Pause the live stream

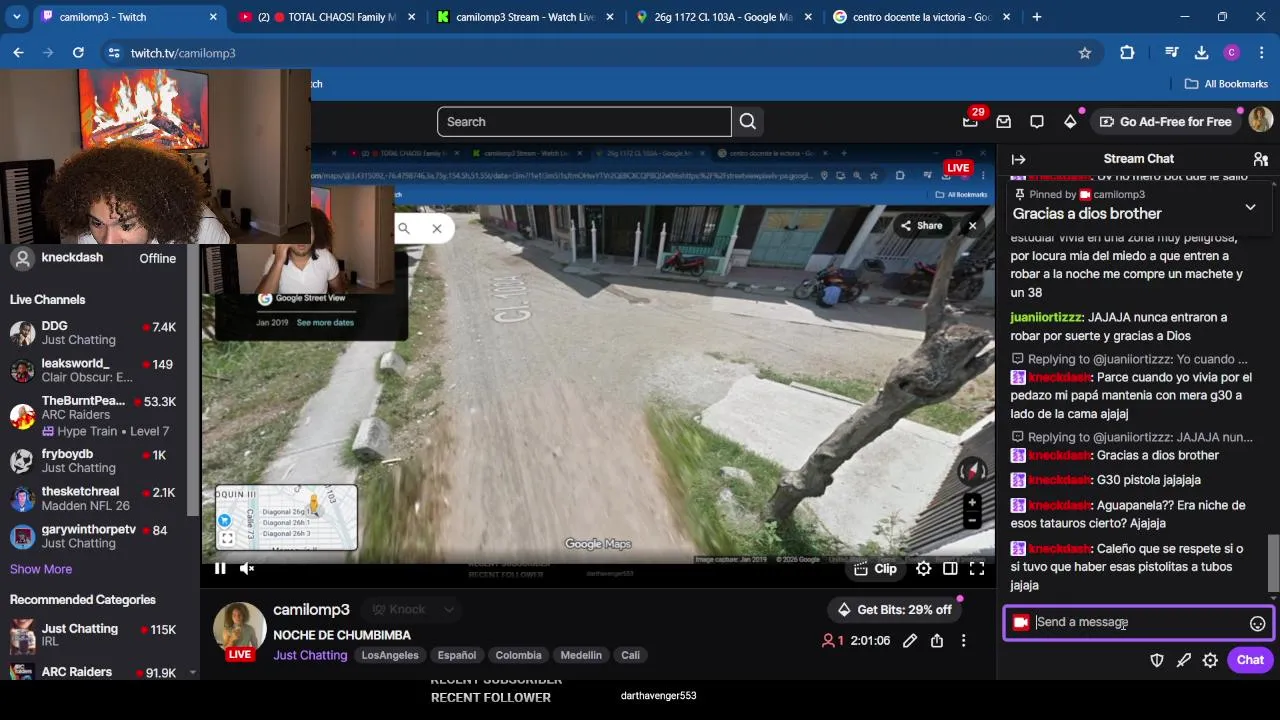(x=220, y=568)
